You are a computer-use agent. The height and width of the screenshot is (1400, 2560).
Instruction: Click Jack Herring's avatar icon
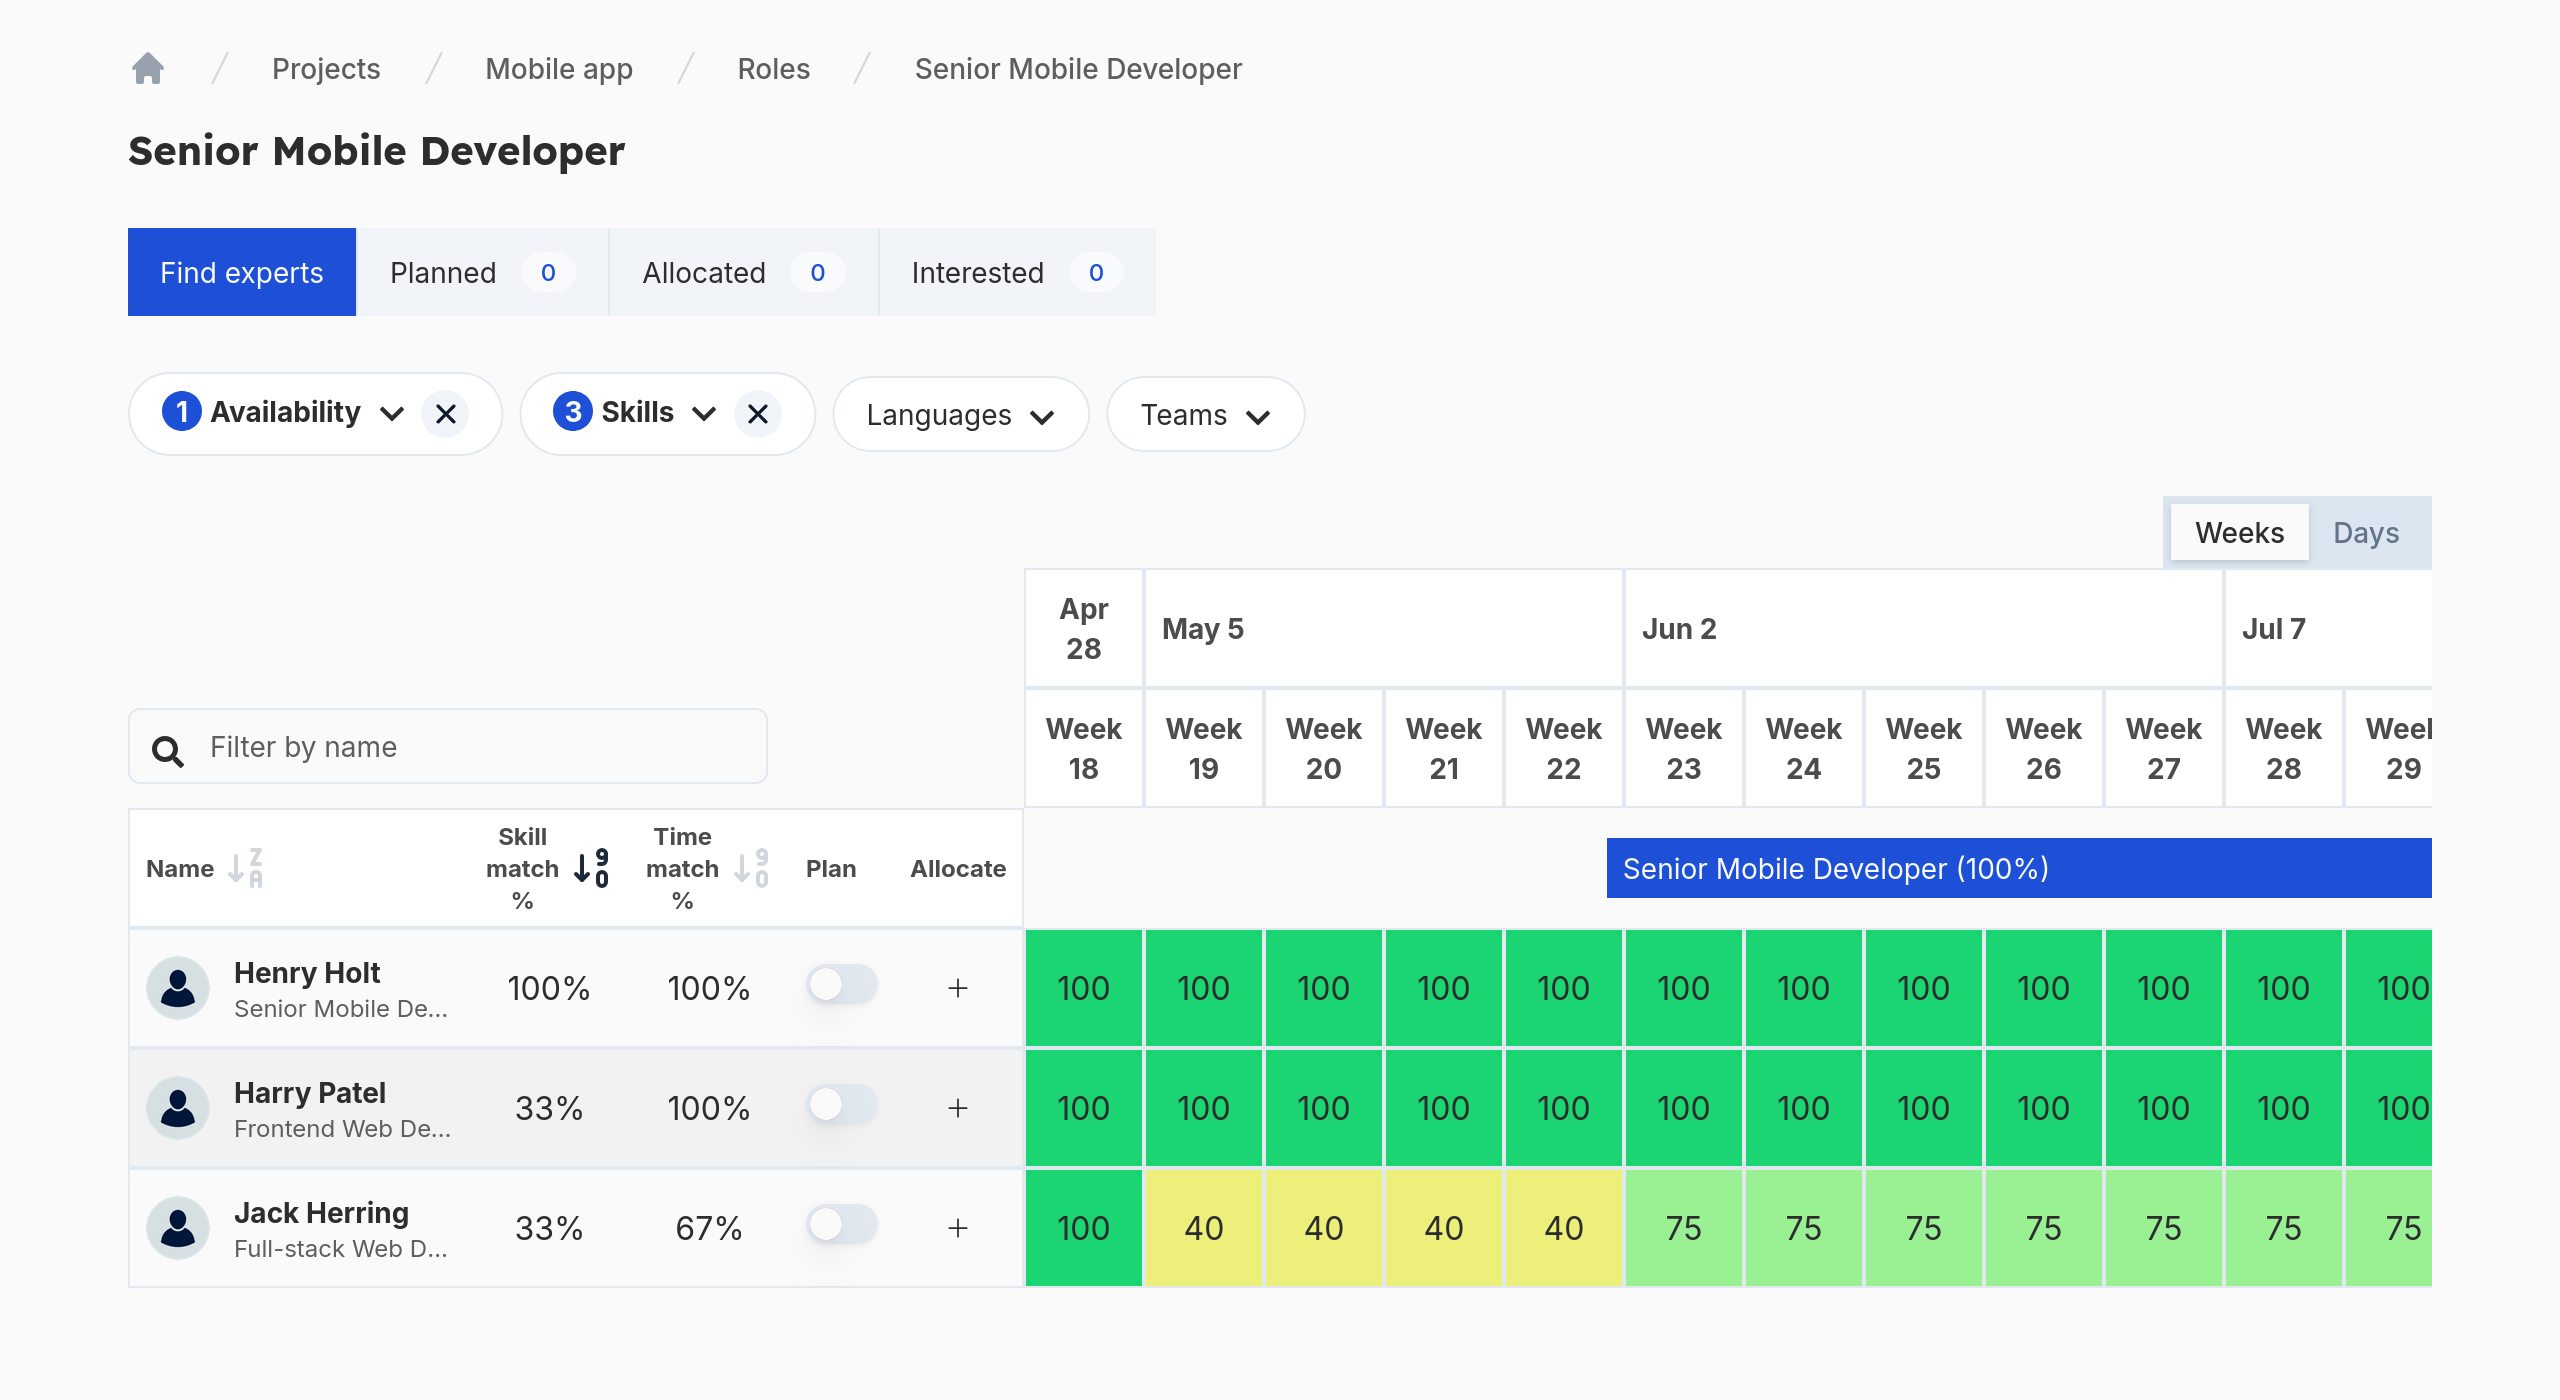[x=178, y=1228]
